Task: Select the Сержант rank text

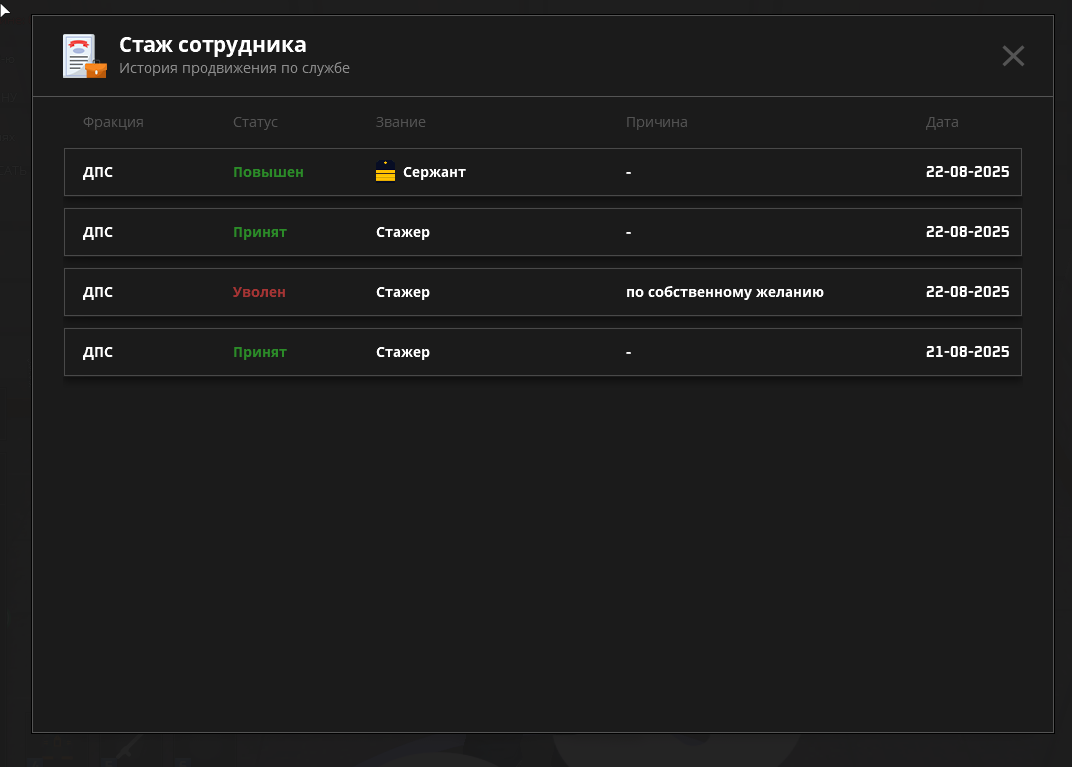Action: [434, 172]
